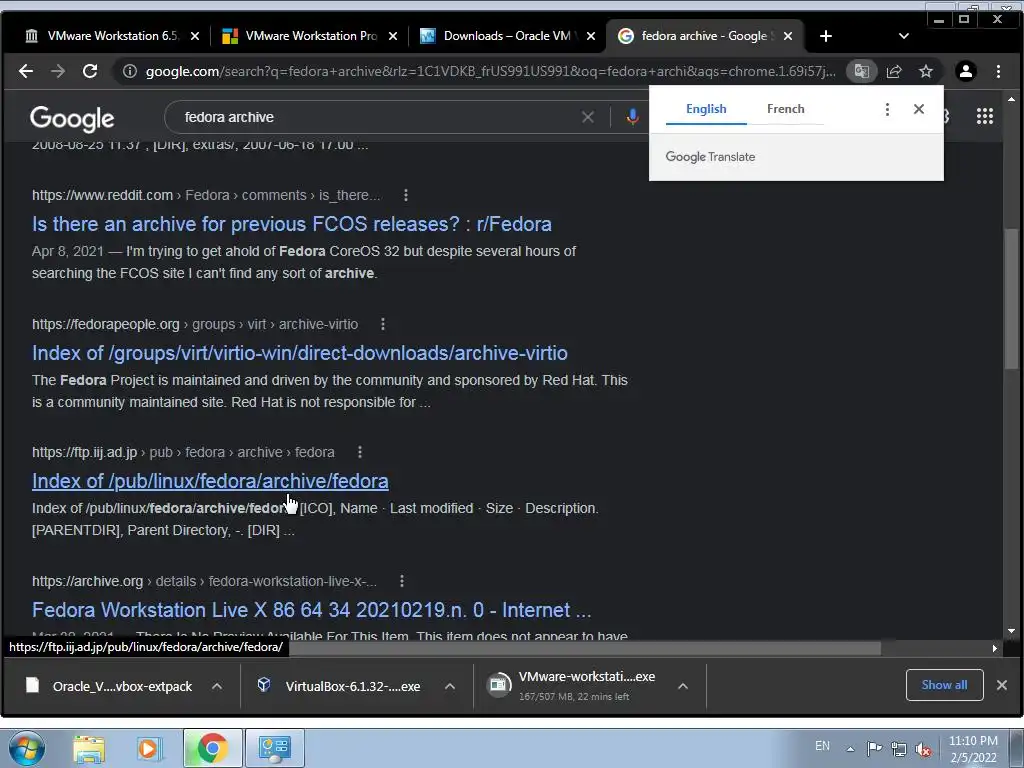The width and height of the screenshot is (1024, 768).
Task: Reload the current page
Action: (90, 71)
